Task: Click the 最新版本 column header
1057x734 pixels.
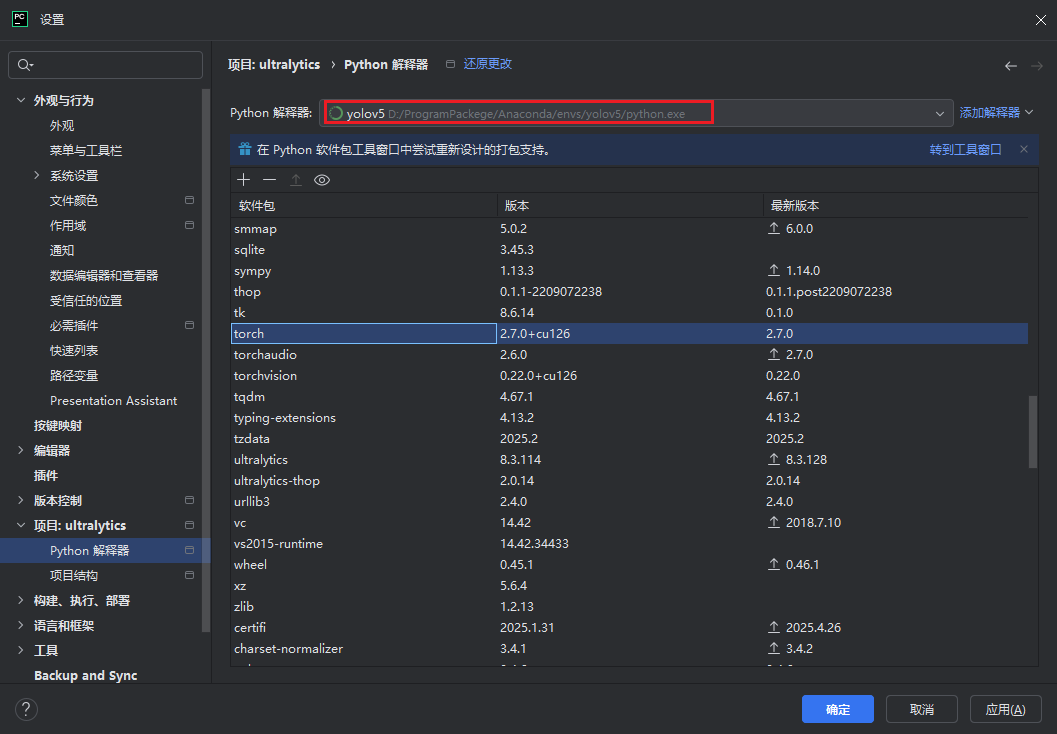Action: click(x=896, y=206)
